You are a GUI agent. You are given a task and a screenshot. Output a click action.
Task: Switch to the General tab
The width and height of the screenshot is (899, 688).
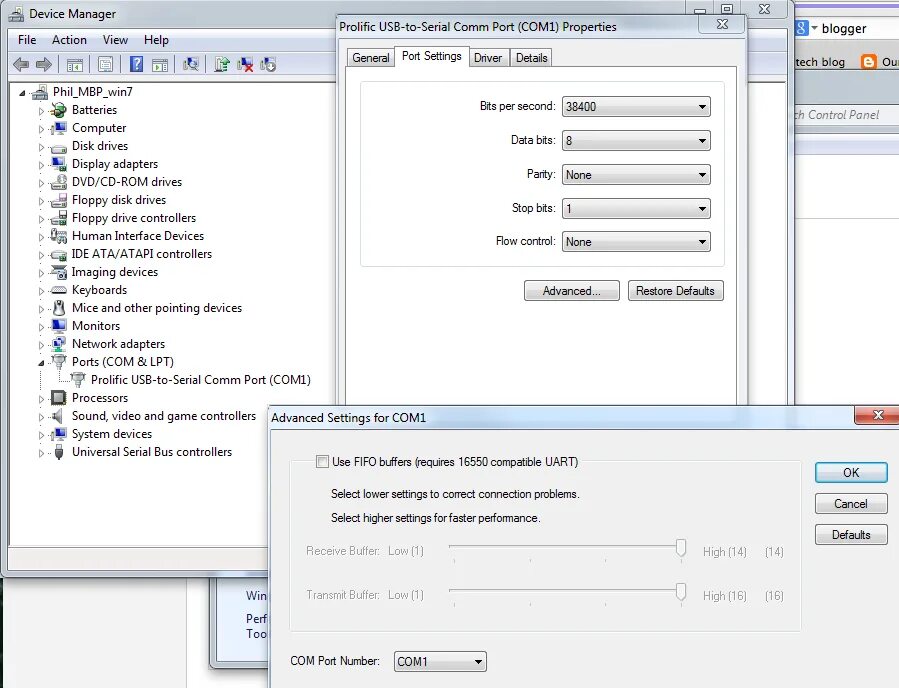370,58
